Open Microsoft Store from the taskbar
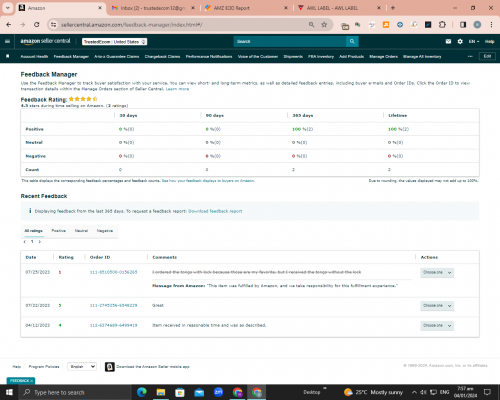This screenshot has width=500, height=400. 180,392
